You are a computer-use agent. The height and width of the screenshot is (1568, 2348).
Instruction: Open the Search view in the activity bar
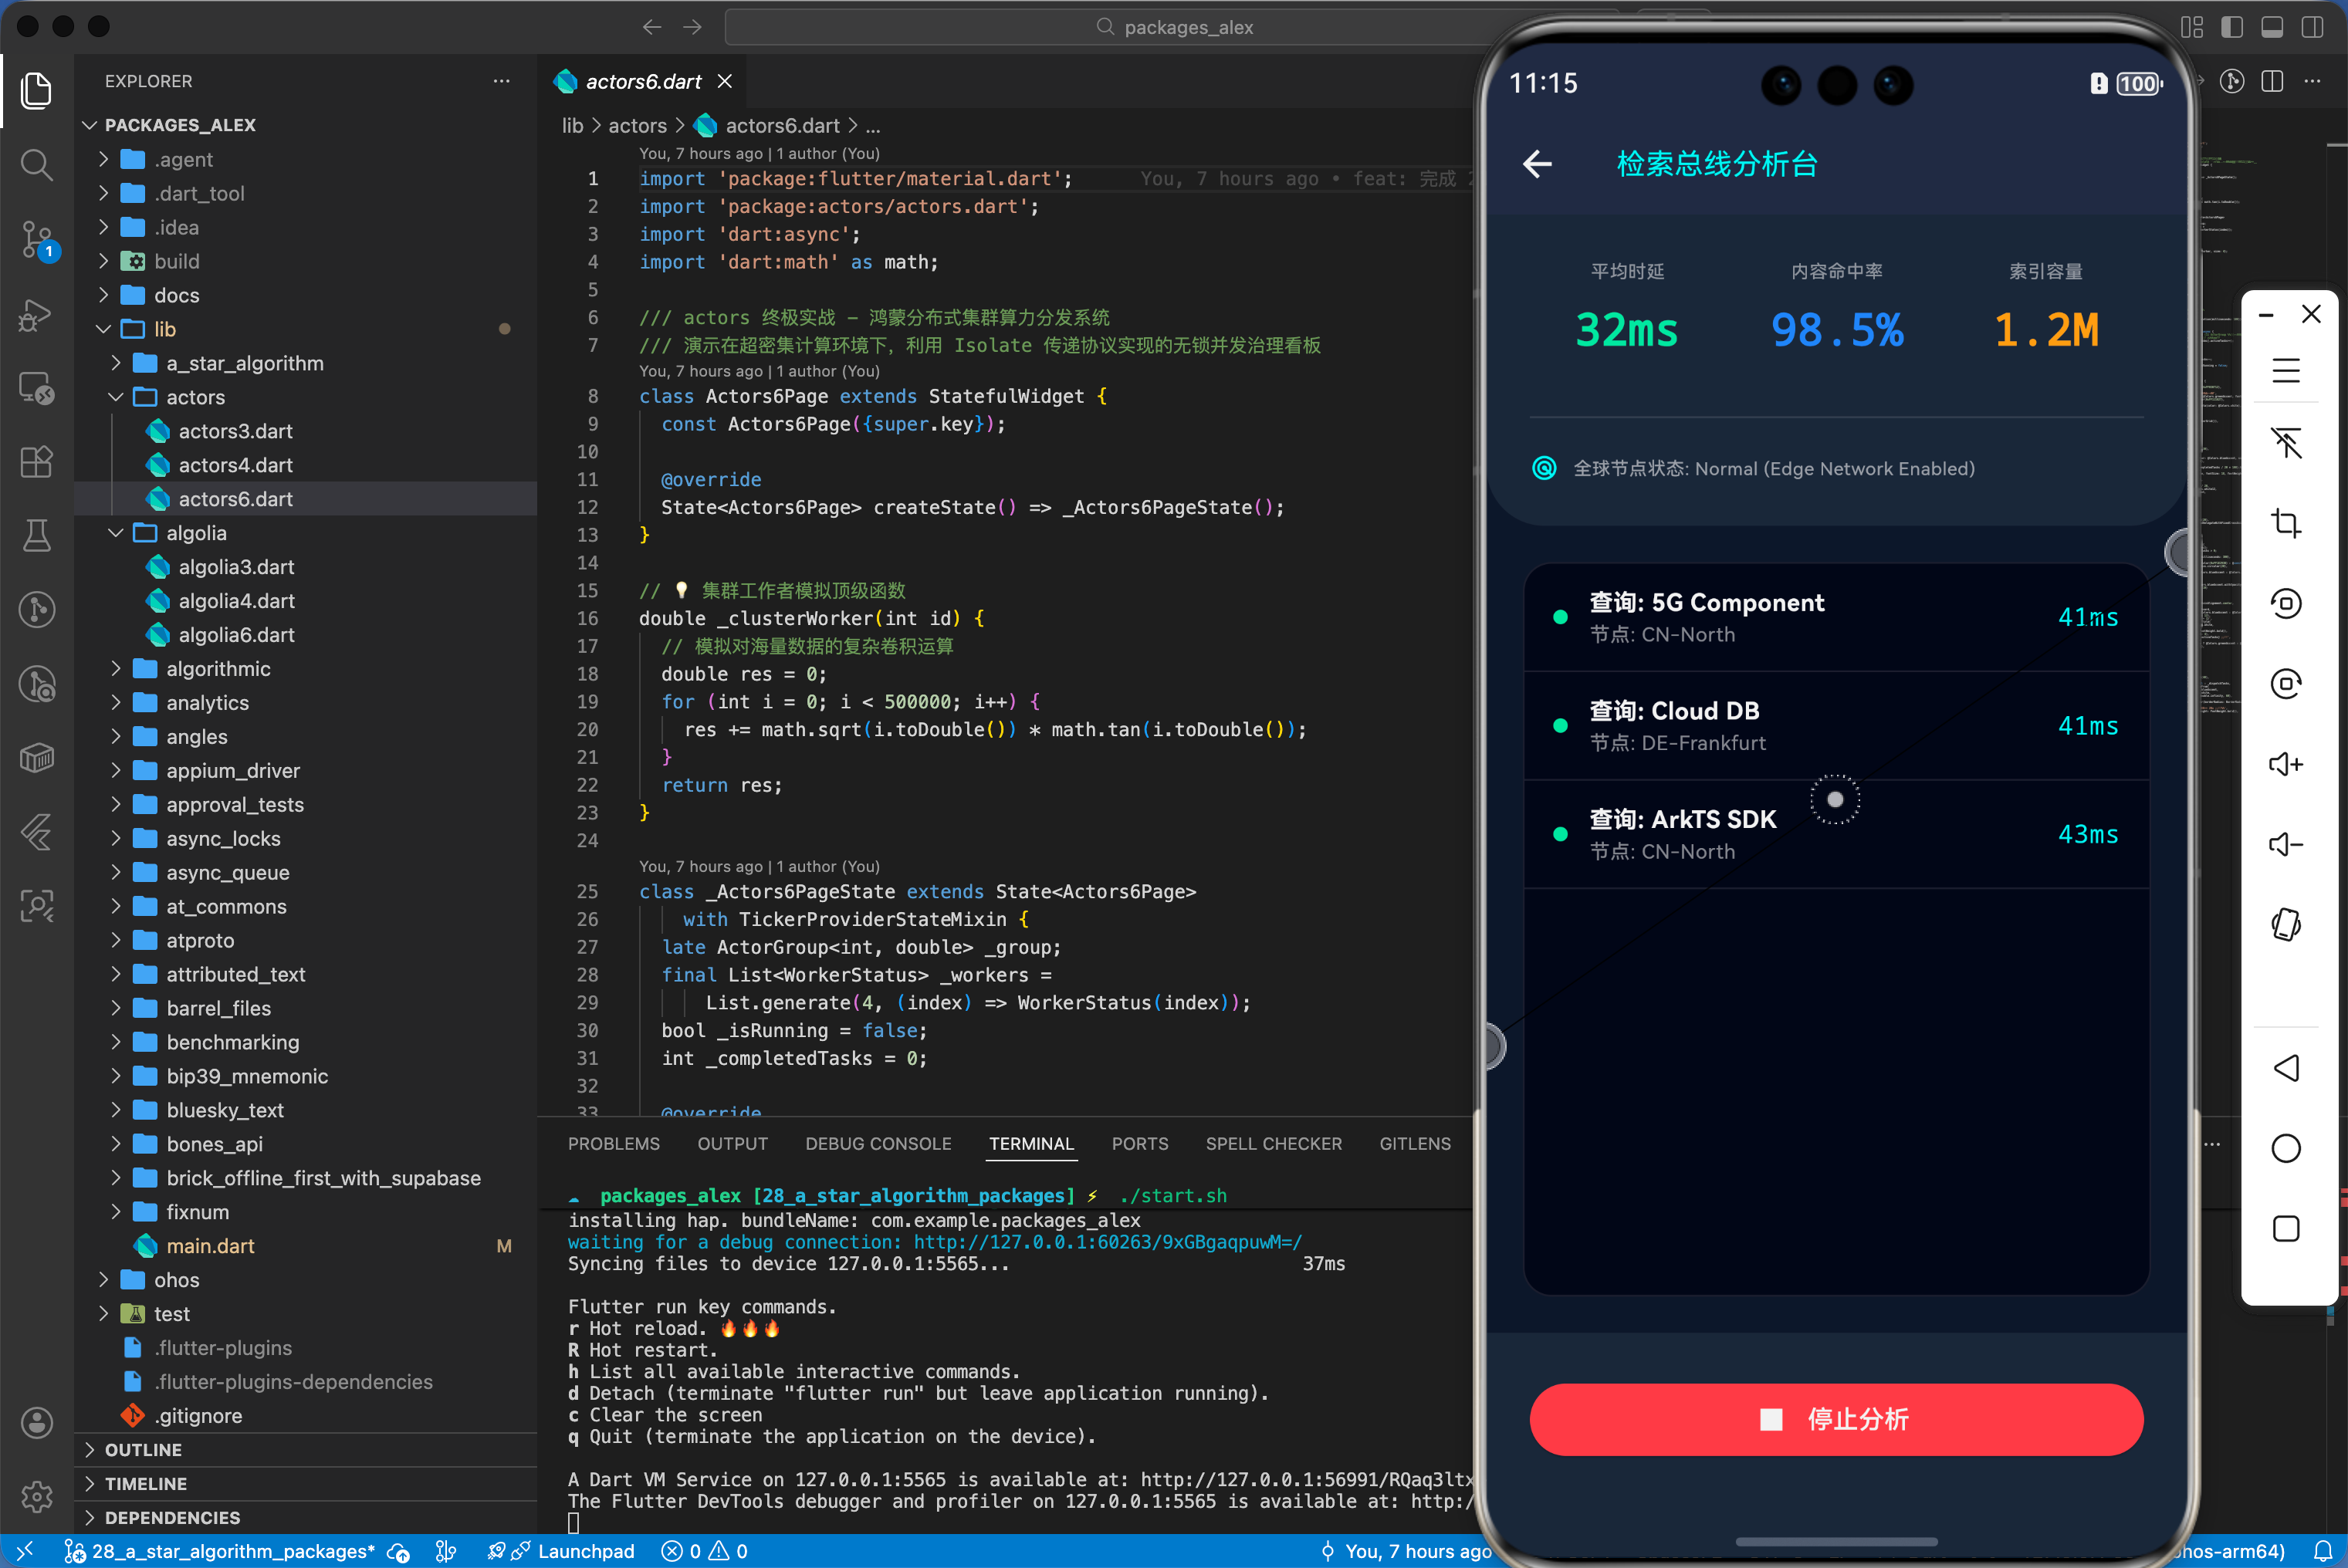tap(37, 164)
